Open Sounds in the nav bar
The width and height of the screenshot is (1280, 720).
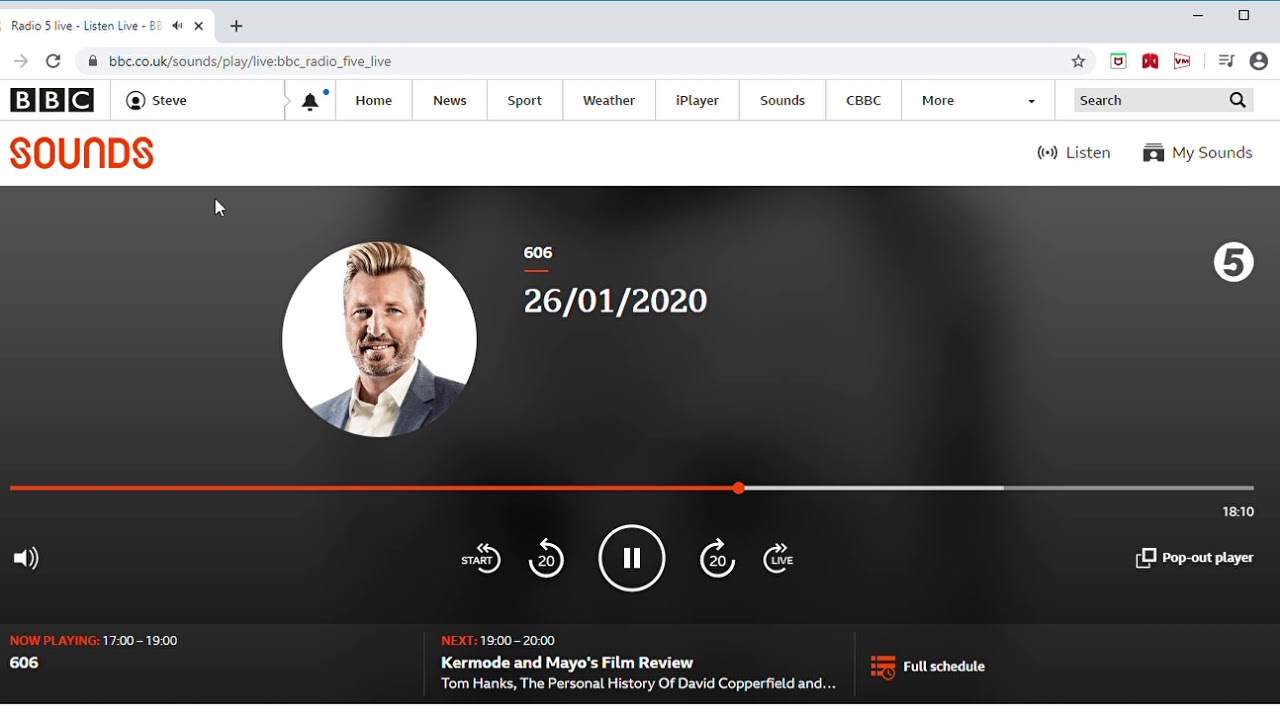click(783, 100)
